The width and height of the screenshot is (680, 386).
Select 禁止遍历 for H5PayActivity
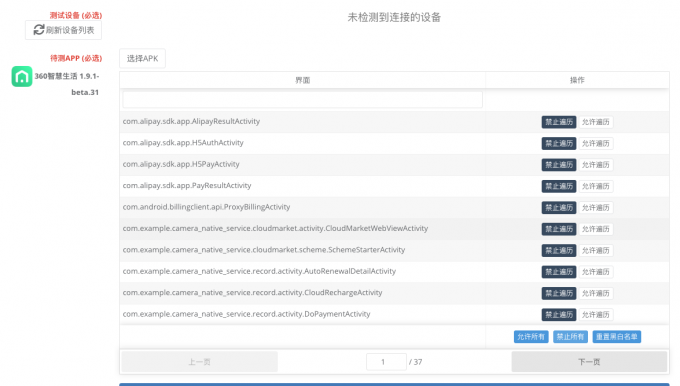[559, 165]
